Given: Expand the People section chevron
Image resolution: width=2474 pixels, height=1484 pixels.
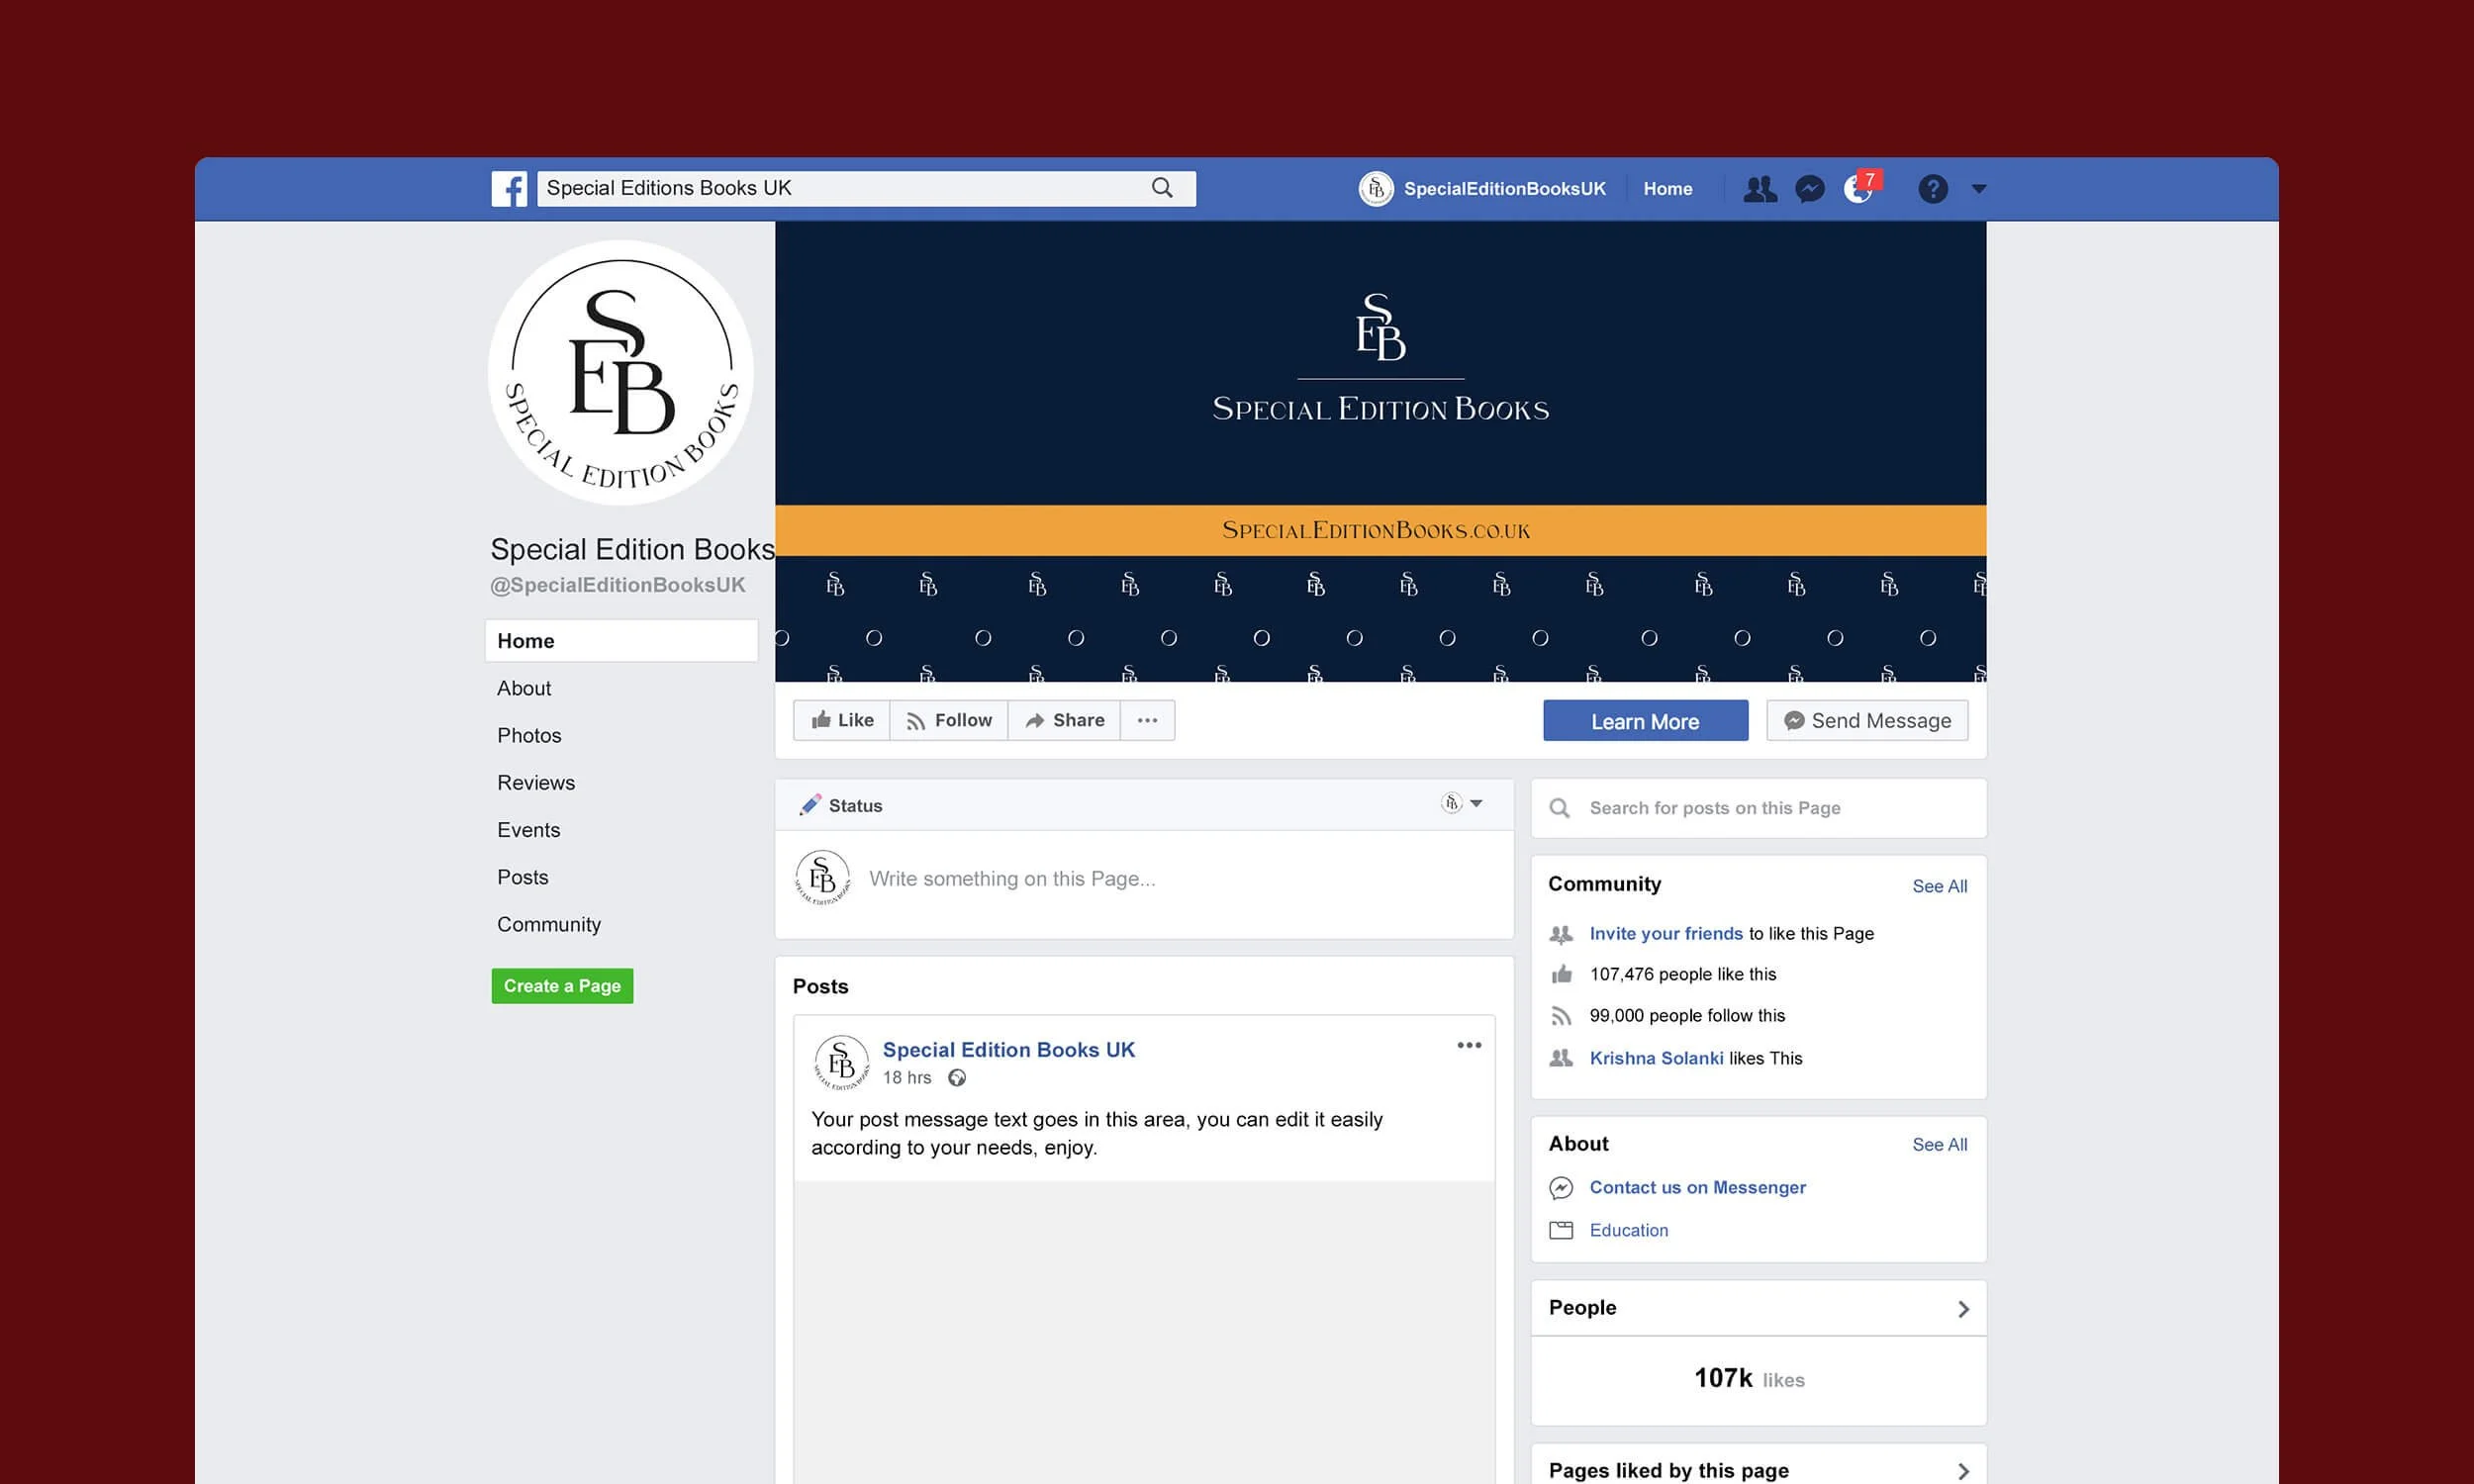Looking at the screenshot, I should 1963,1309.
